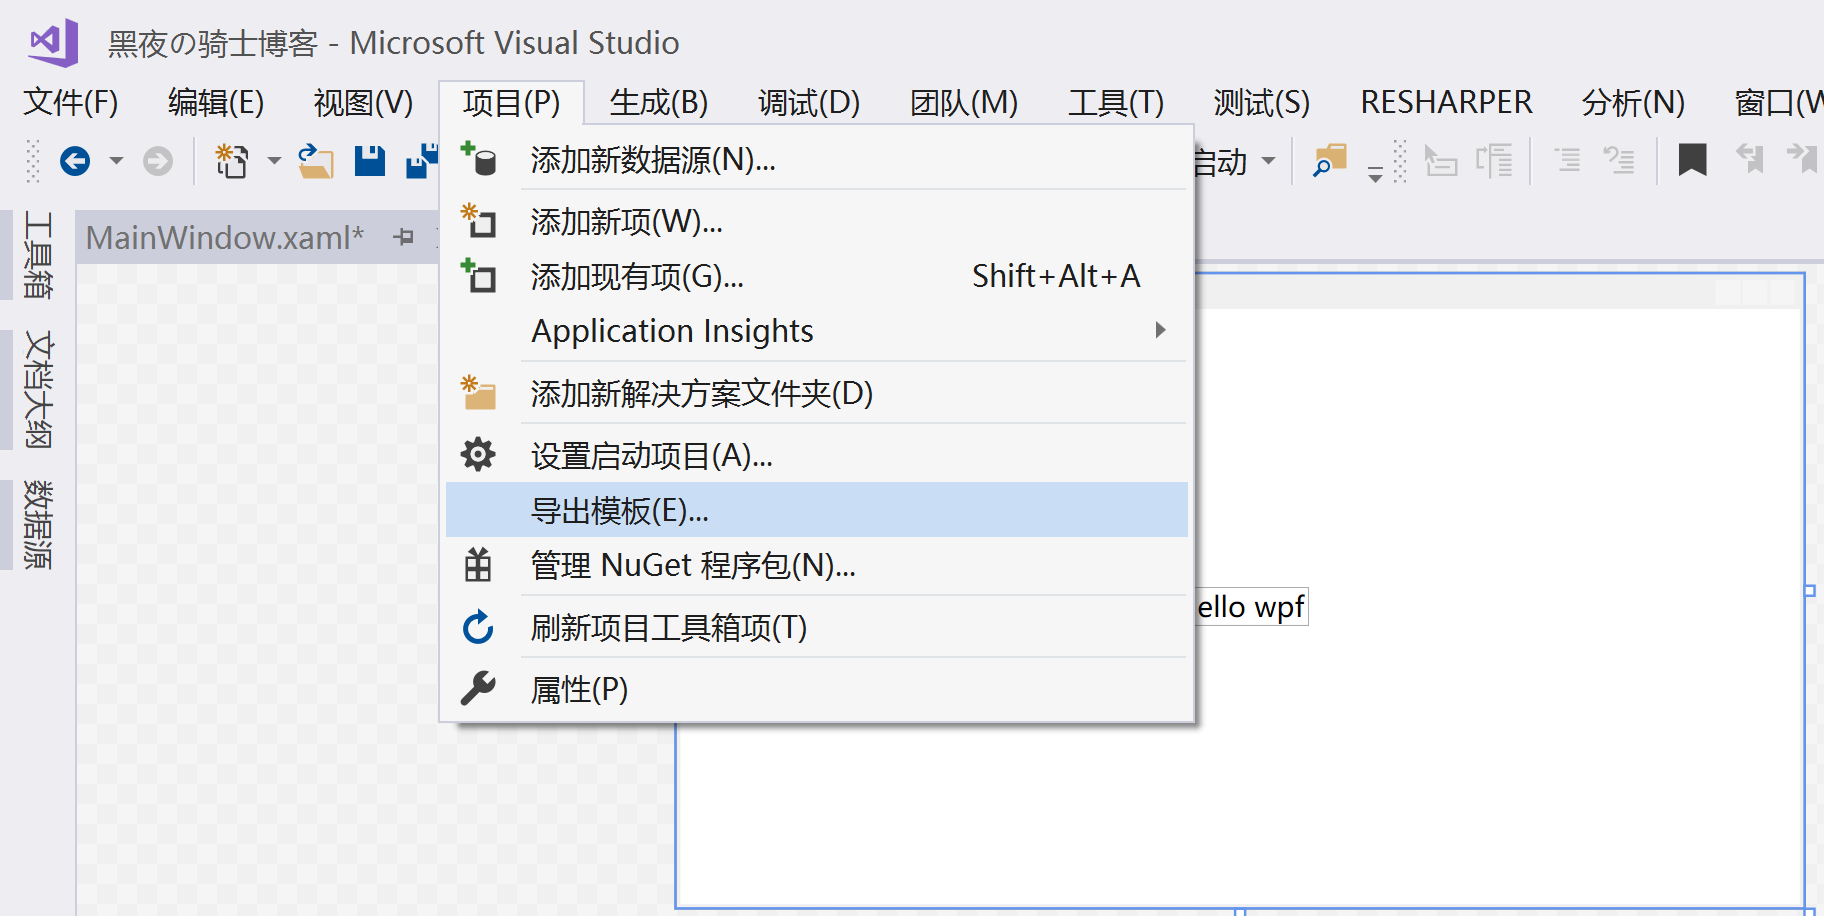Click the Save floppy disk icon
The width and height of the screenshot is (1824, 916).
pos(370,160)
